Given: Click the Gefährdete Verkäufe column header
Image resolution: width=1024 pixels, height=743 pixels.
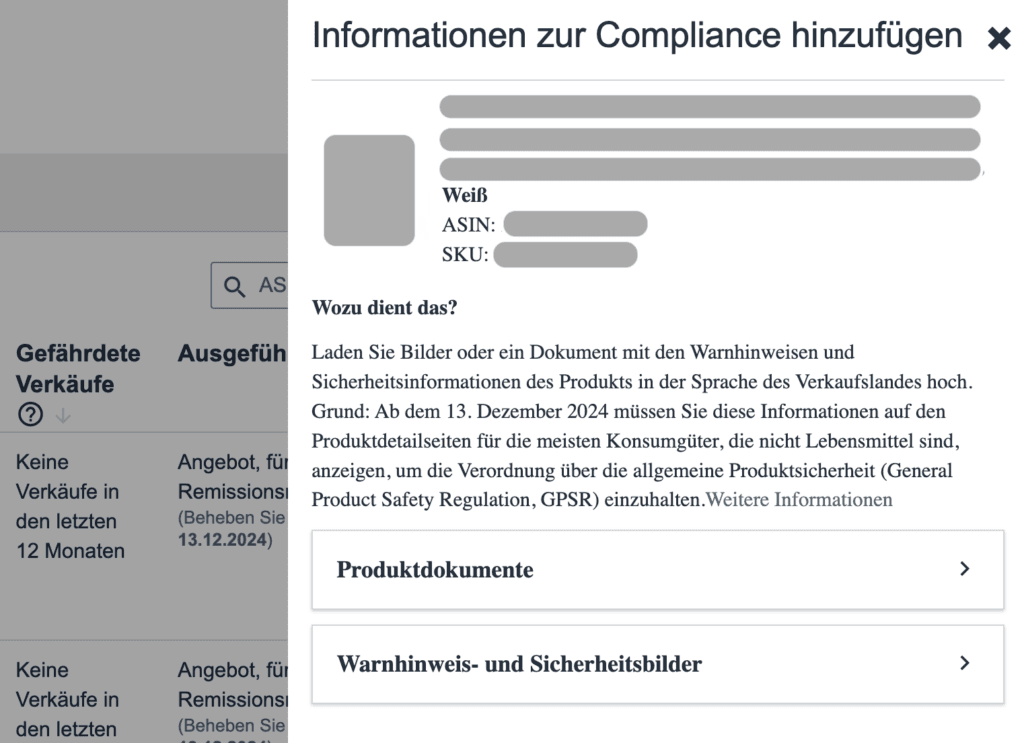Looking at the screenshot, I should [78, 368].
